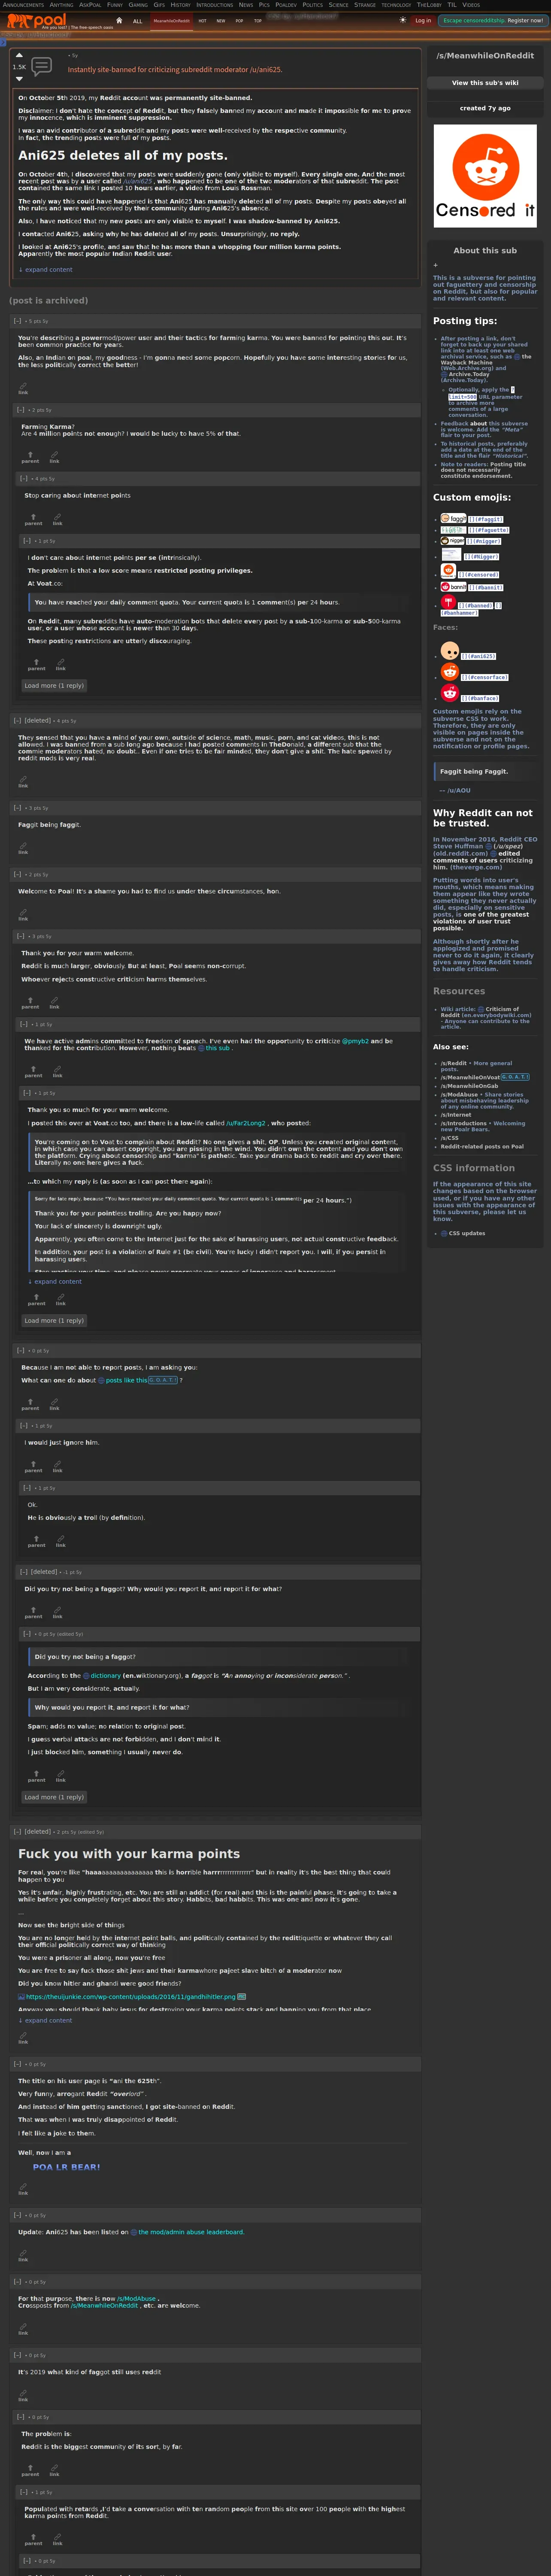The image size is (551, 2576).
Task: Click 'Register now!' in the green banner
Action: (x=525, y=20)
